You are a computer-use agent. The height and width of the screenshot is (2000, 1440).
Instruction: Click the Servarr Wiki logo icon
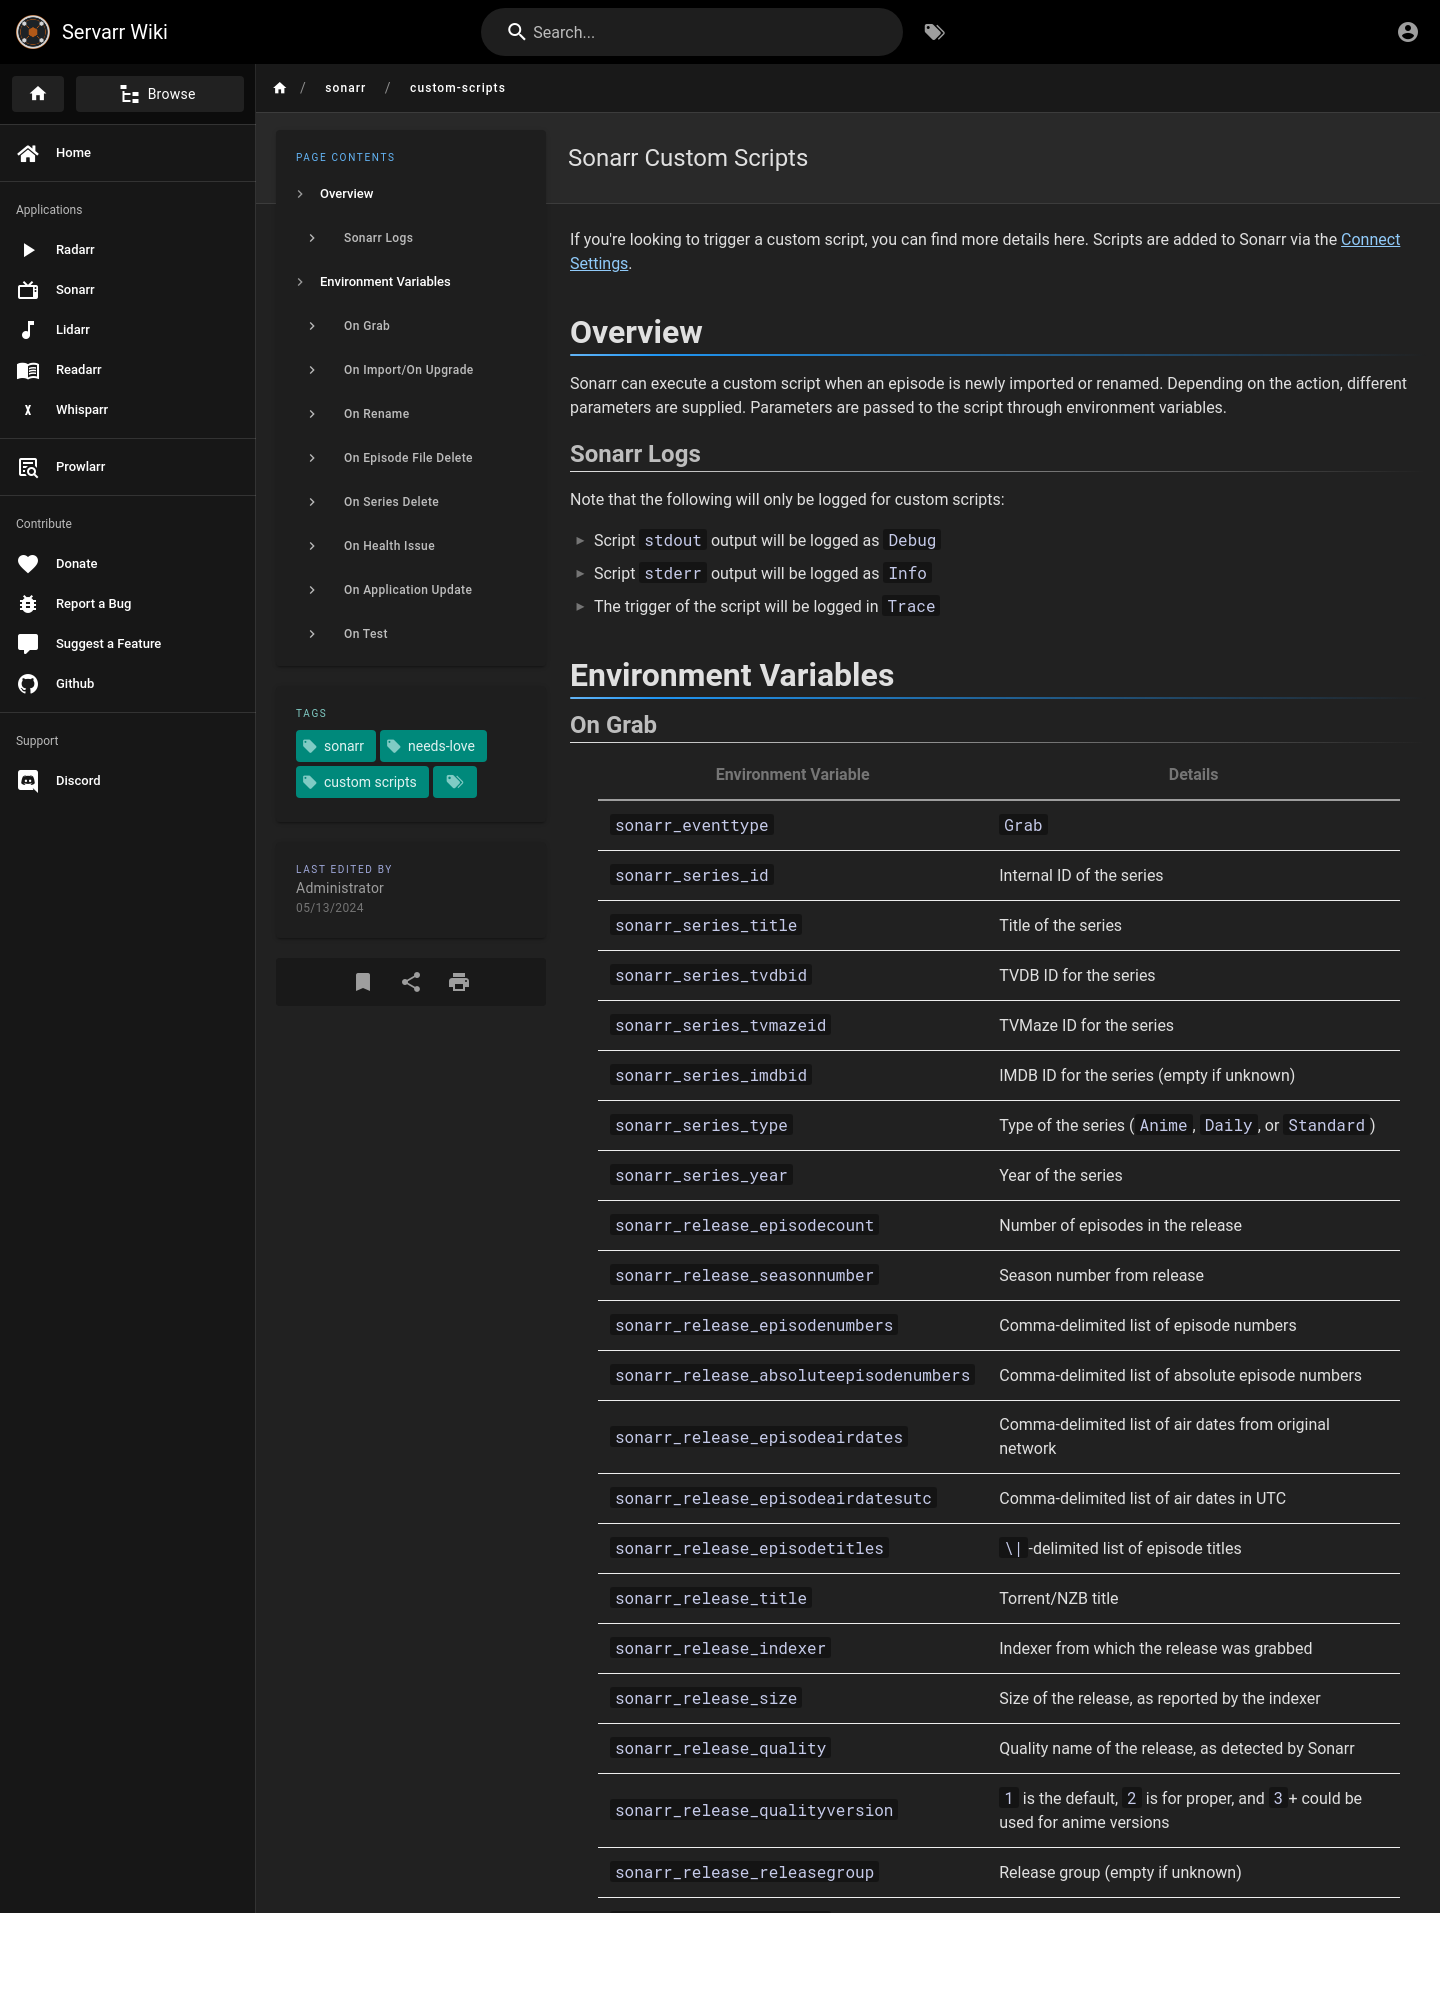point(33,32)
